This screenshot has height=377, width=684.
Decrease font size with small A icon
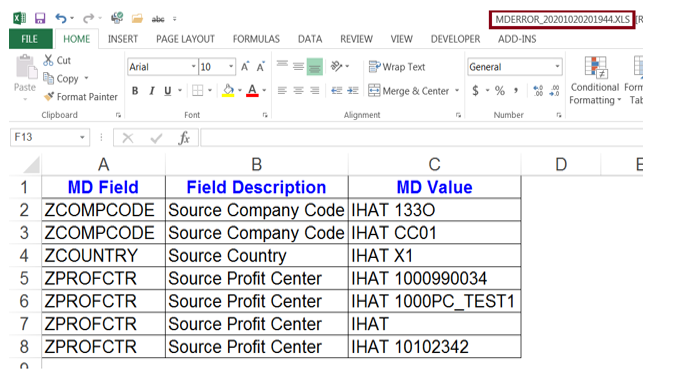pos(260,67)
